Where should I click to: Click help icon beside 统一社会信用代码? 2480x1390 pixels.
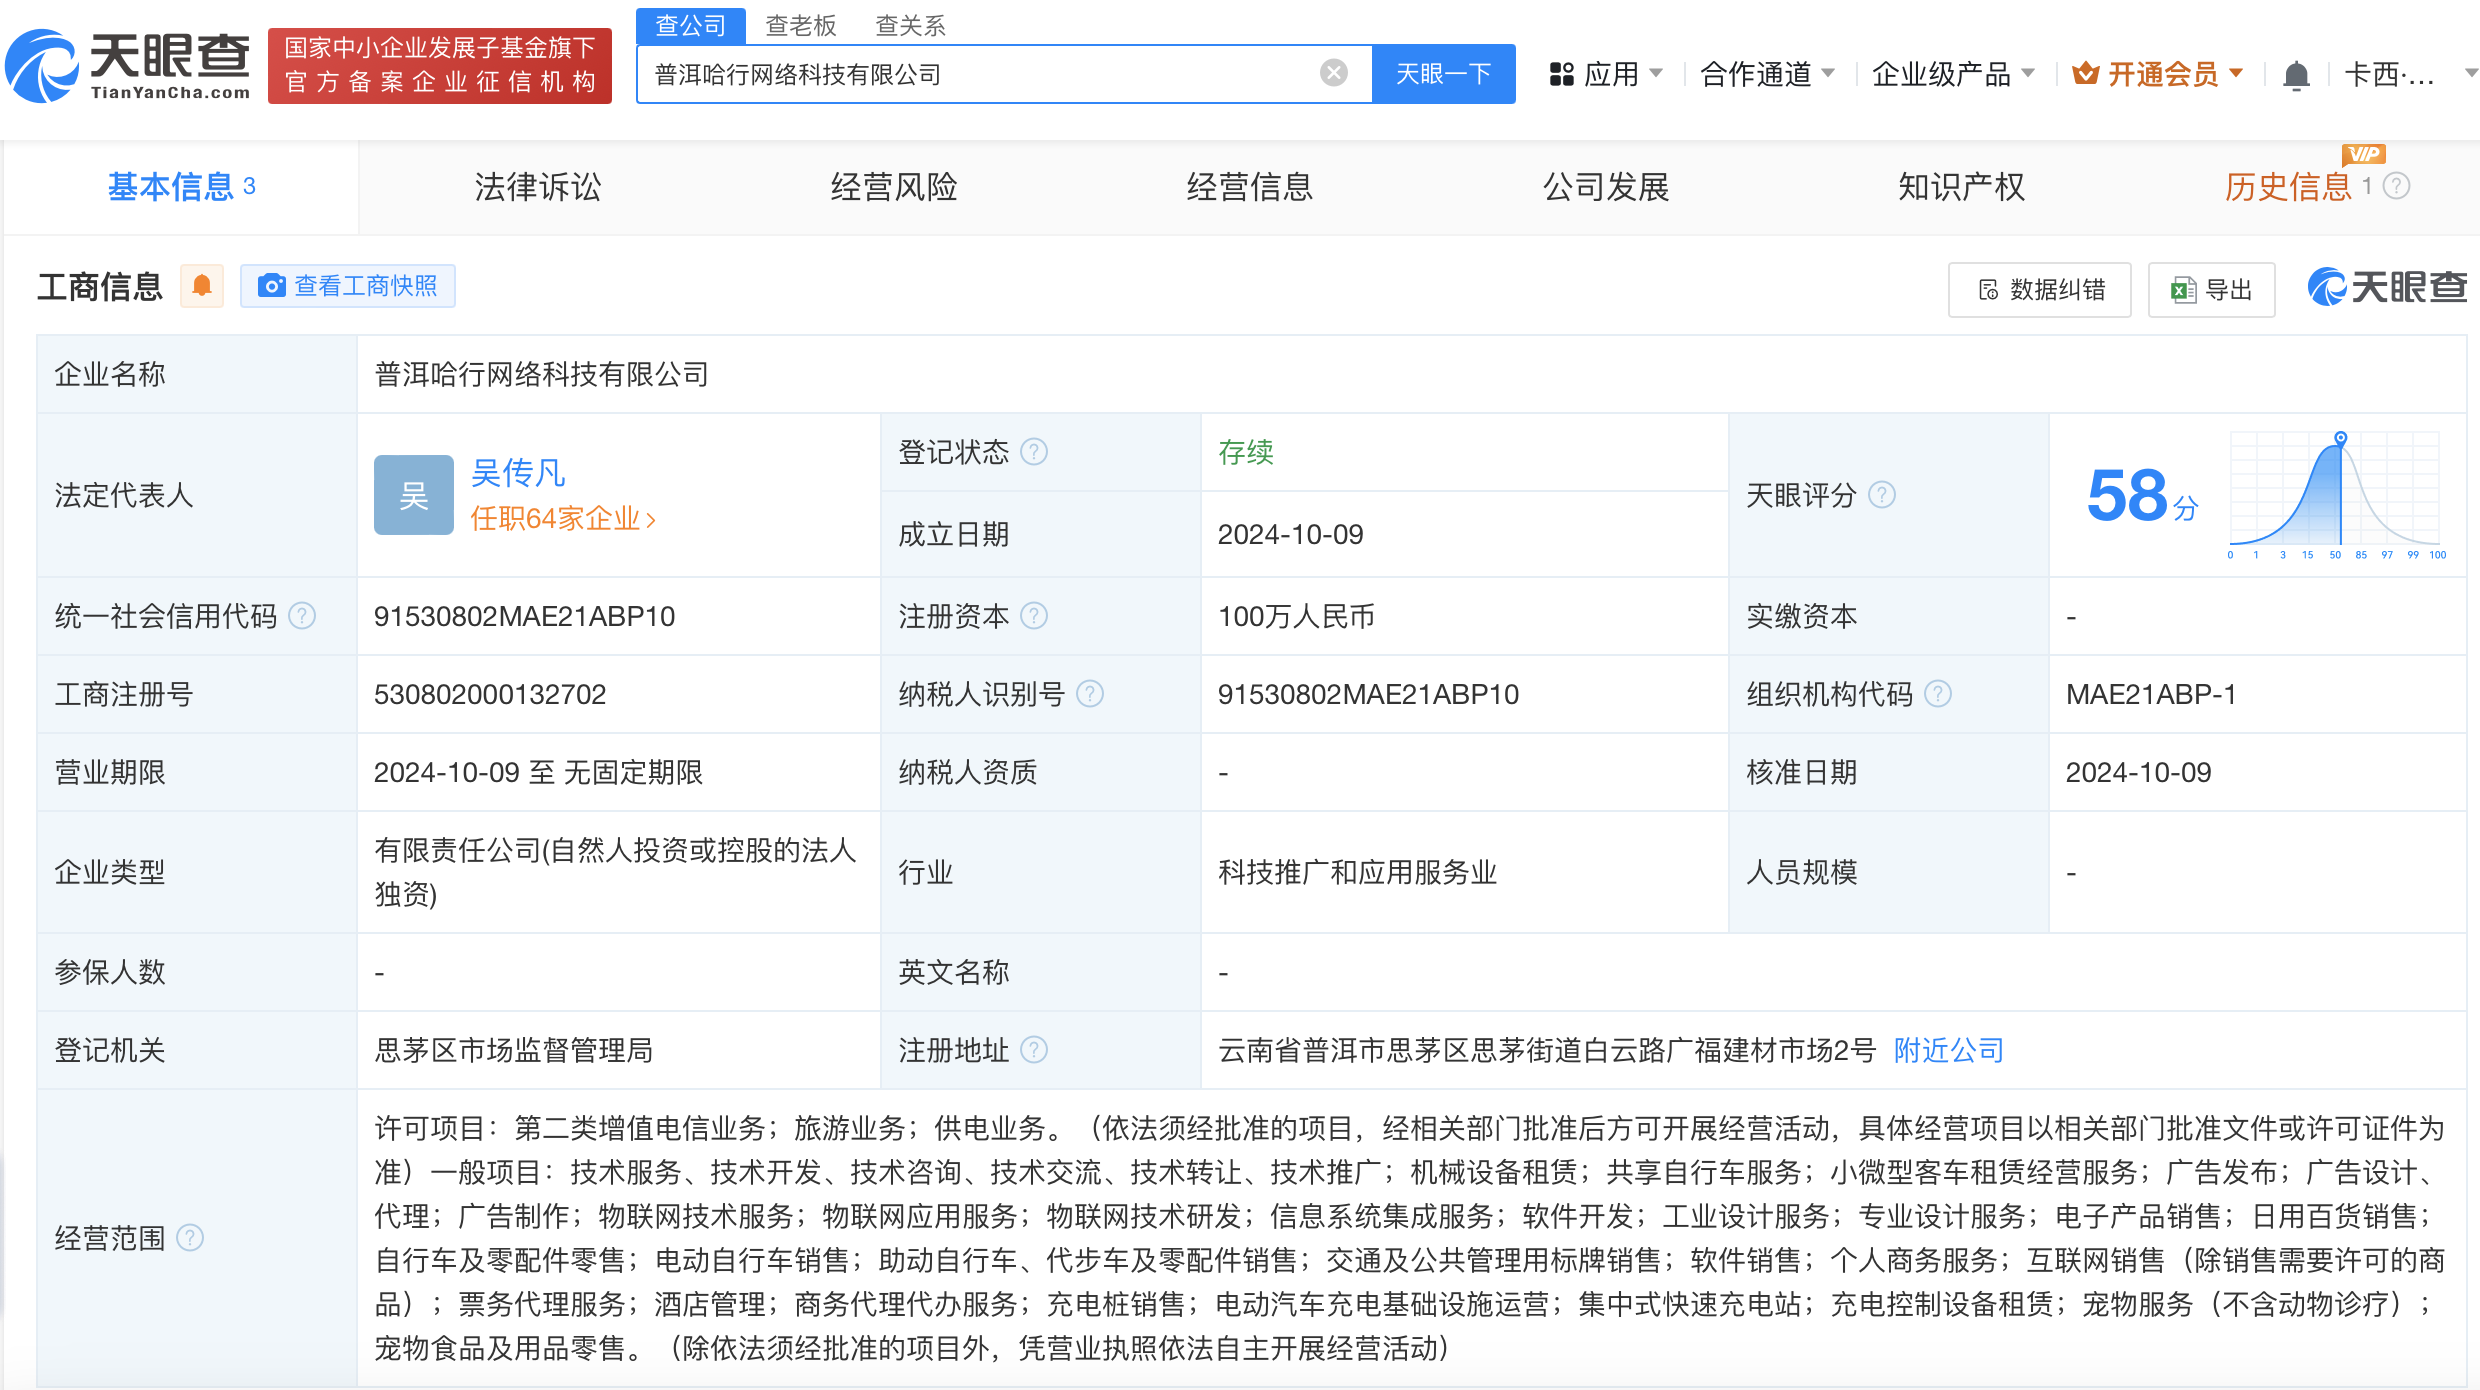pos(302,616)
